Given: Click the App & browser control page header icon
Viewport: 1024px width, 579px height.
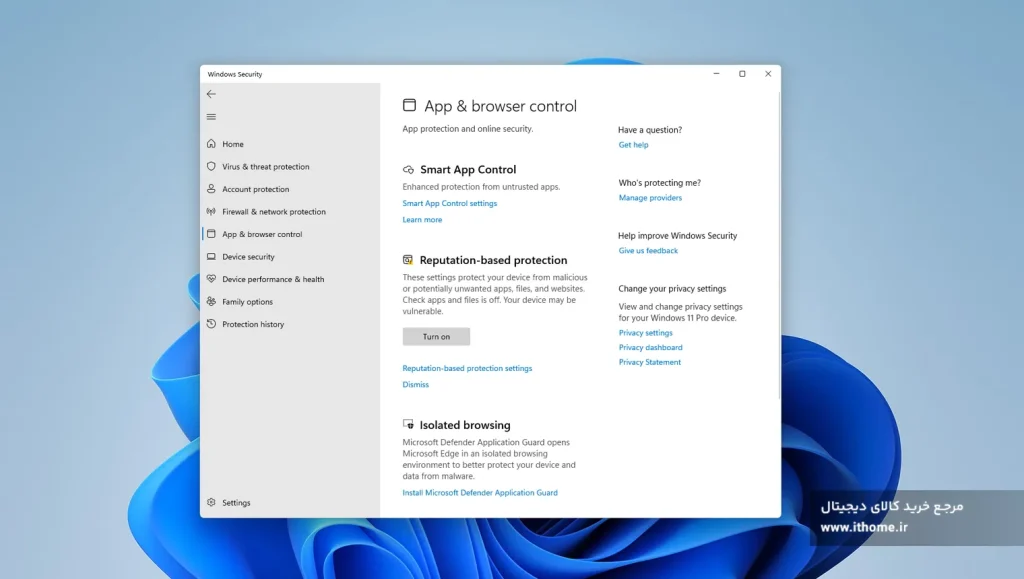Looking at the screenshot, I should pos(409,105).
